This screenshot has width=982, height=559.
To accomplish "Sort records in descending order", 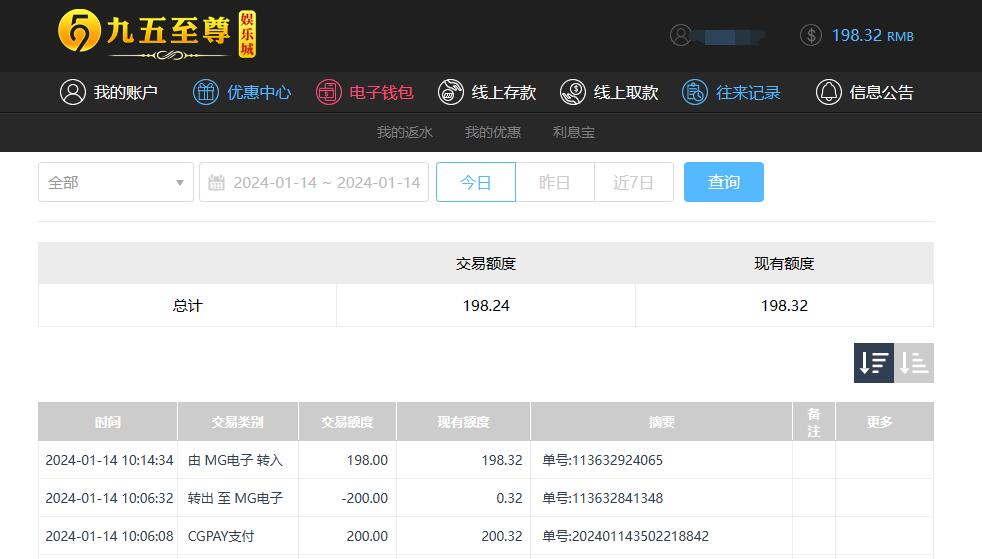I will 874,363.
